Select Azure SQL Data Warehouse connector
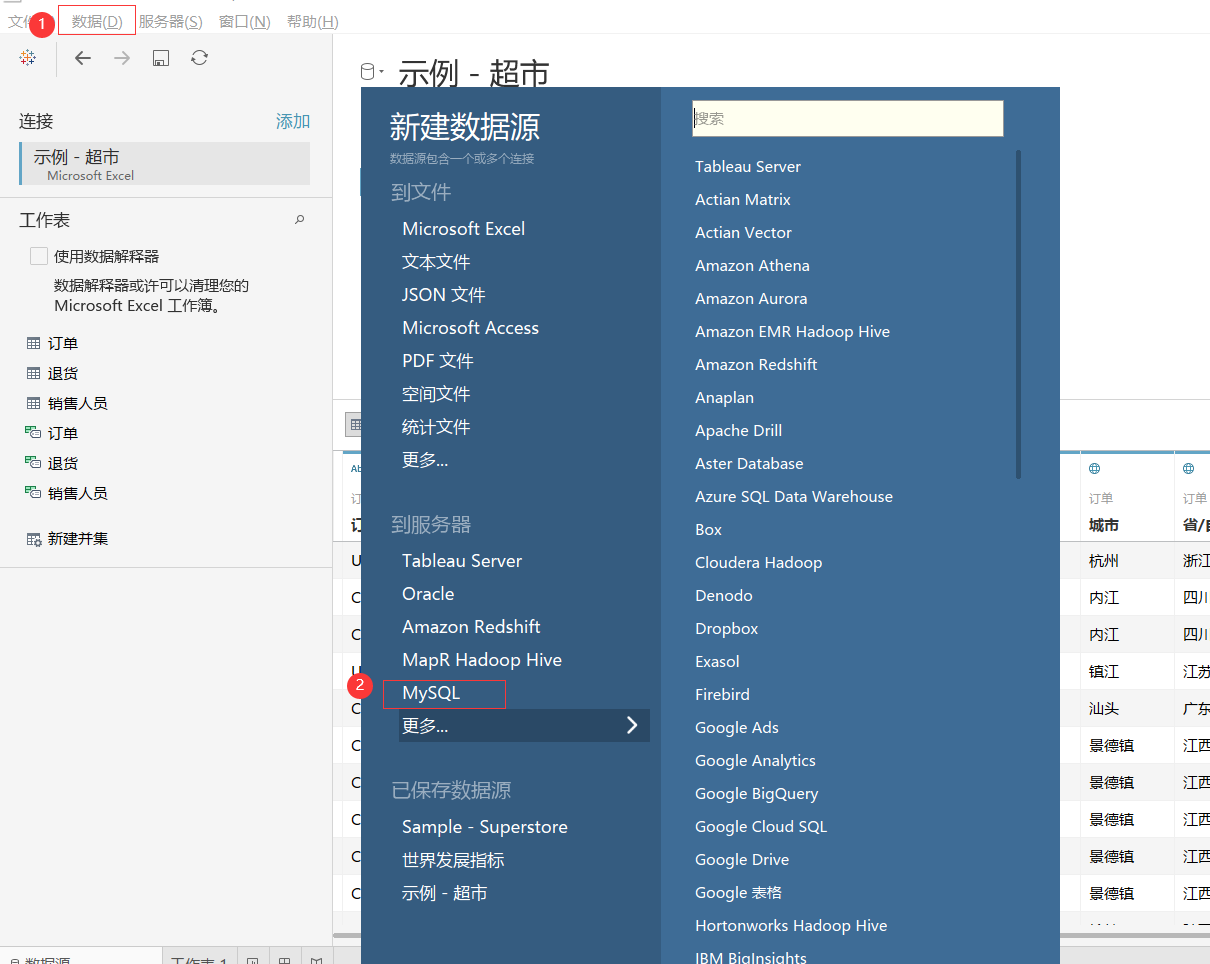The image size is (1210, 964). point(794,496)
